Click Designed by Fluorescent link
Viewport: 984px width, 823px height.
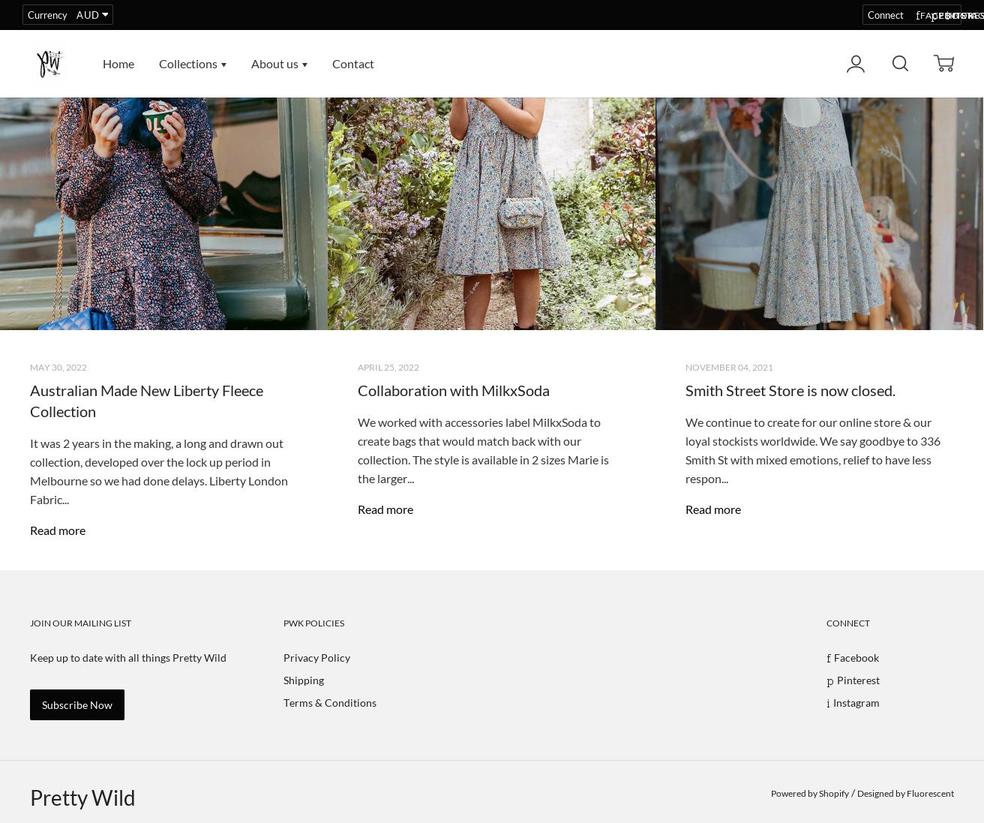tap(906, 793)
